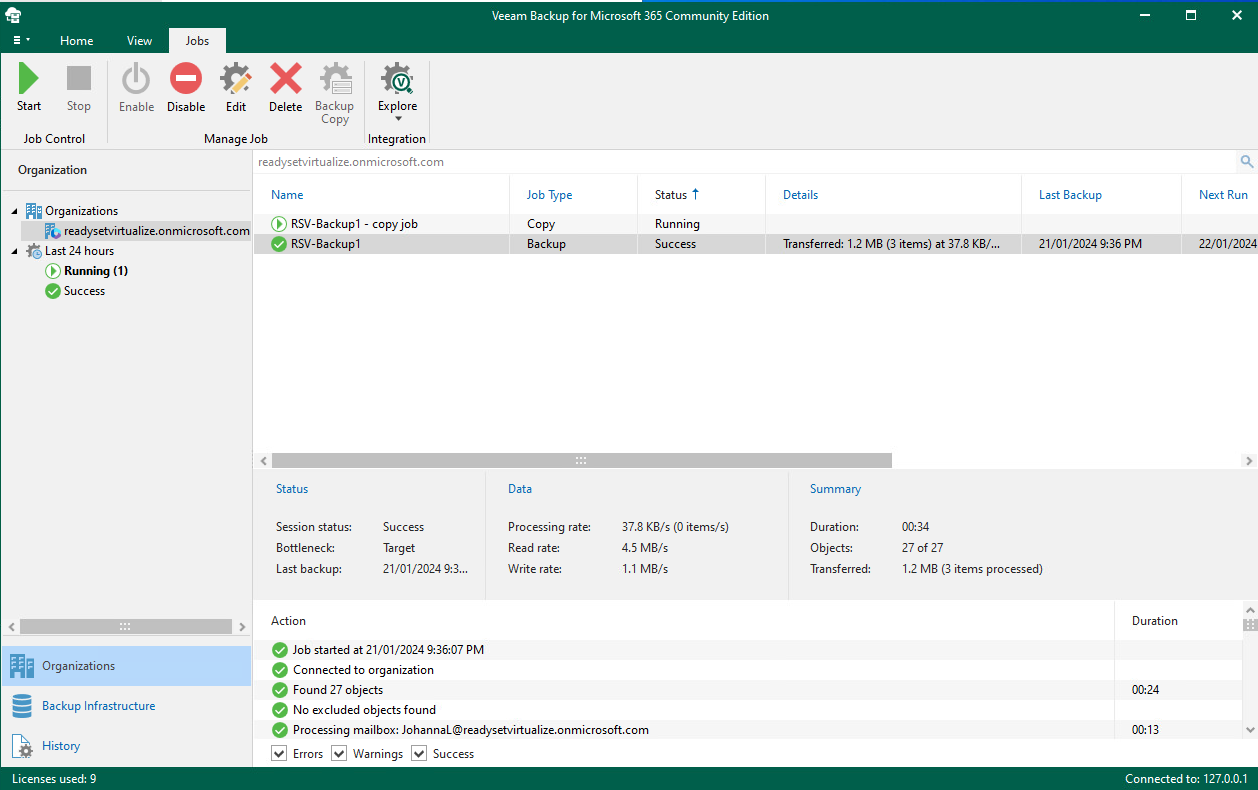The image size is (1258, 790).
Task: Click the search field showing readysetvirtualize.onmicrosoft.com
Action: tap(745, 161)
